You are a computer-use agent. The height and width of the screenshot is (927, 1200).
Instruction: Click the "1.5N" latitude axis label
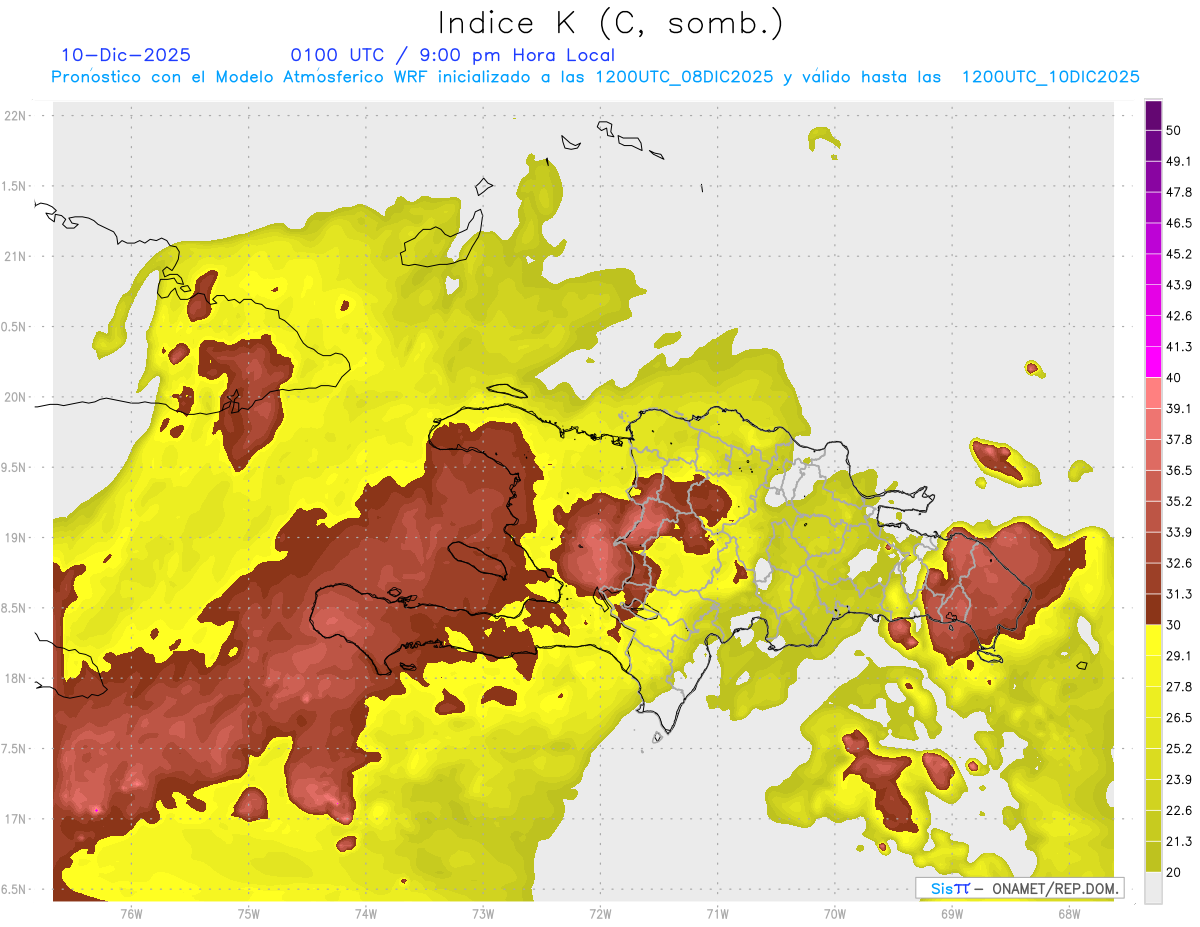pos(15,187)
